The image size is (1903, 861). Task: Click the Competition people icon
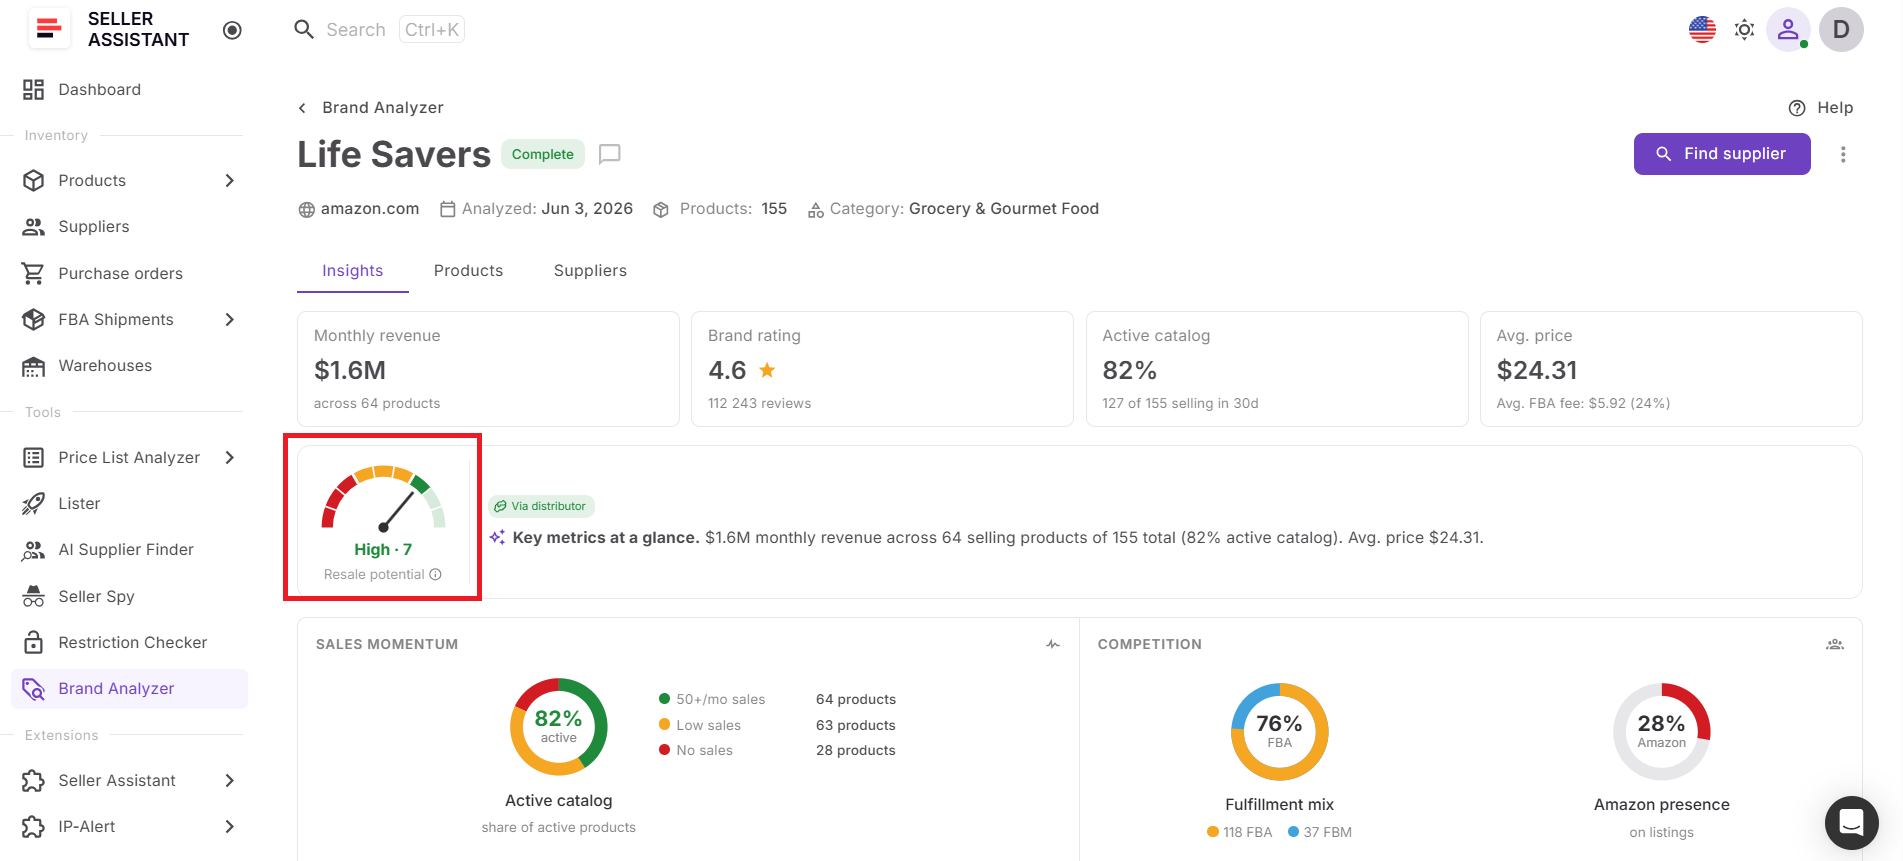click(1835, 645)
